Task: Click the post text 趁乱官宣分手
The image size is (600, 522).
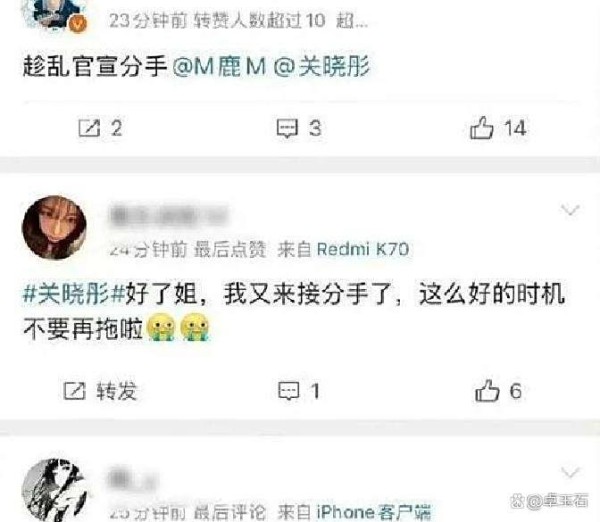Action: click(x=95, y=67)
